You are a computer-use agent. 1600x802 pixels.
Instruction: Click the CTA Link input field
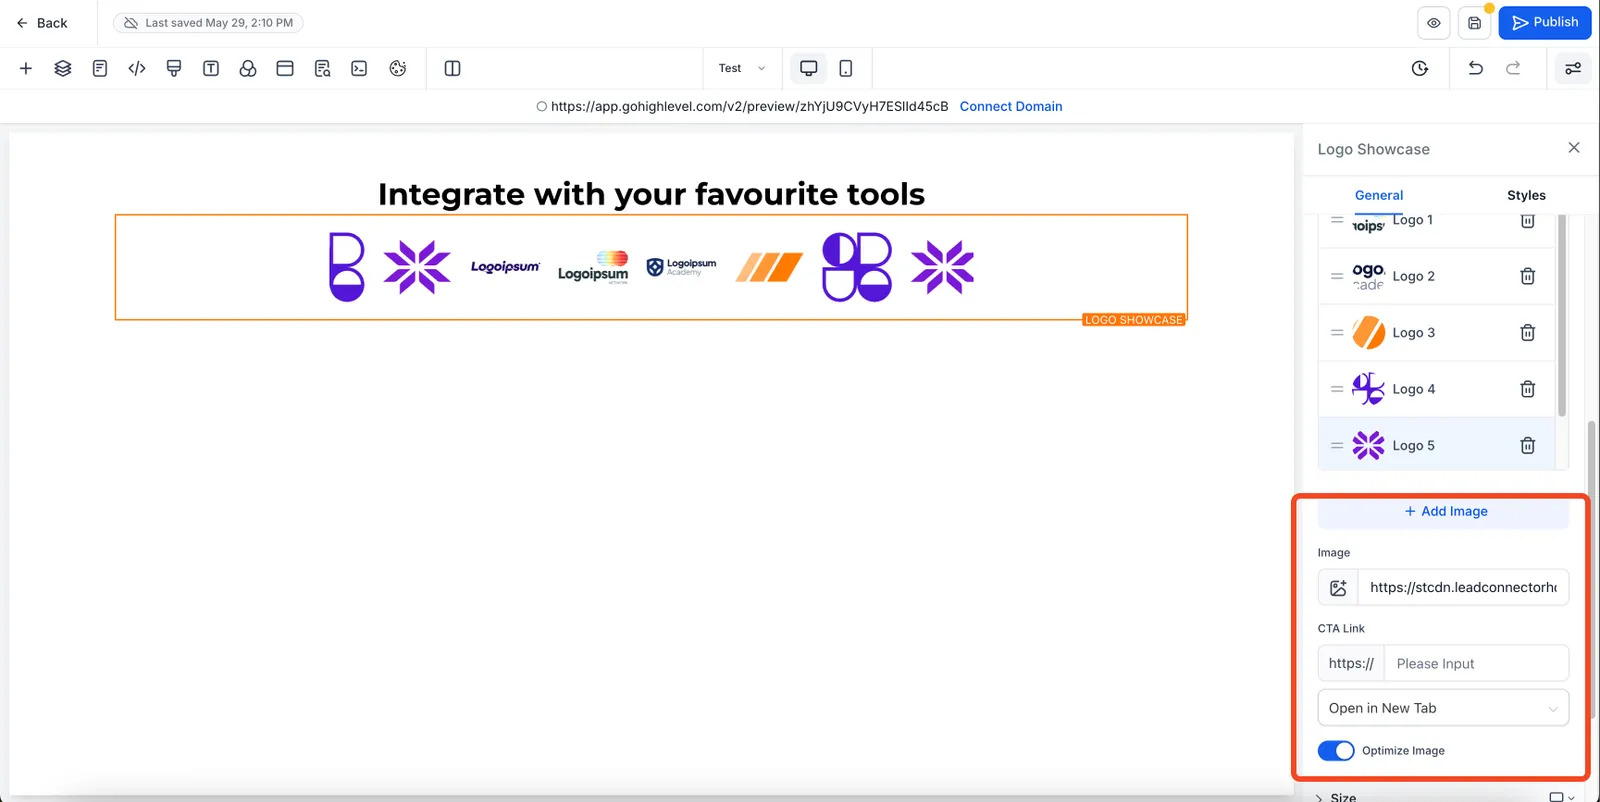1476,663
